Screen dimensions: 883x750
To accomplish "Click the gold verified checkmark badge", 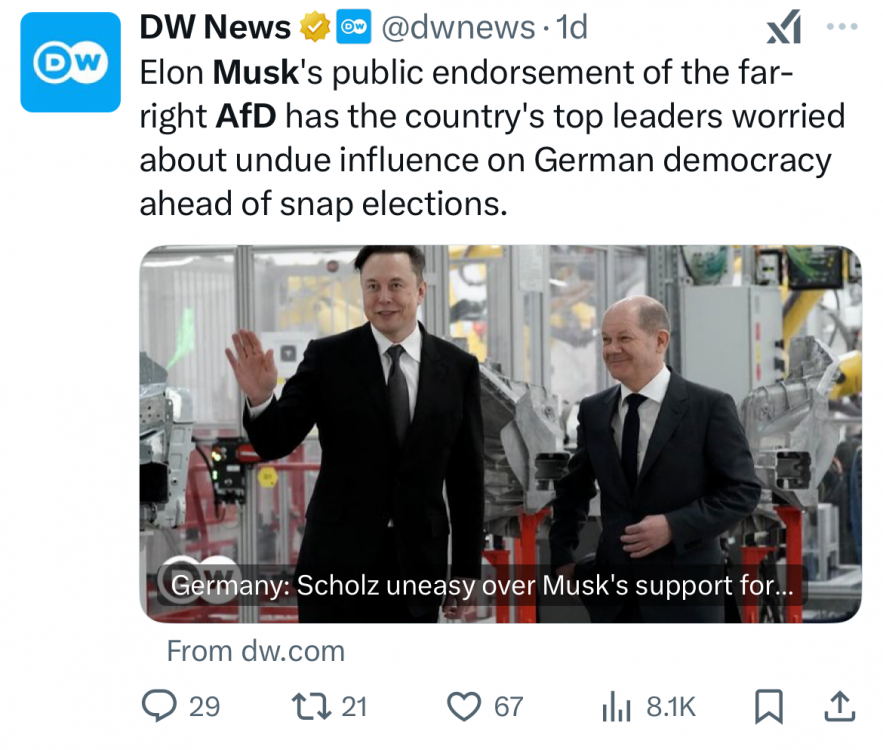I will coord(314,29).
